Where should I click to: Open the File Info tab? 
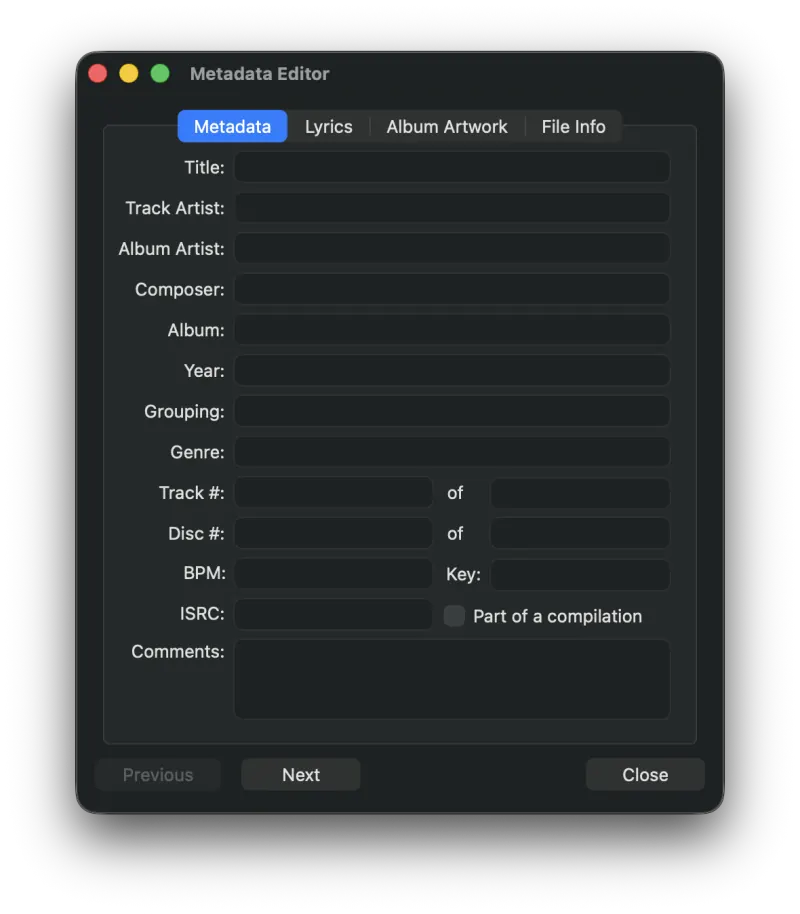[x=573, y=126]
